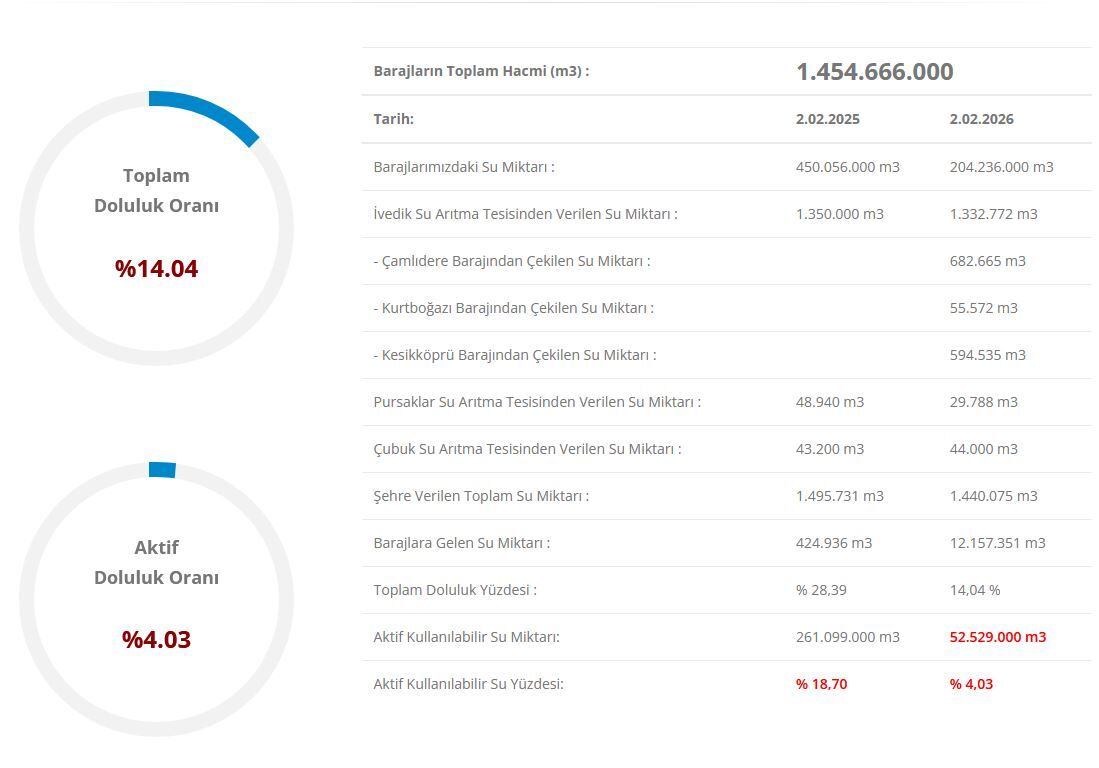
Task: Click the Kurtboğazı value 55.572 m3
Action: [983, 308]
